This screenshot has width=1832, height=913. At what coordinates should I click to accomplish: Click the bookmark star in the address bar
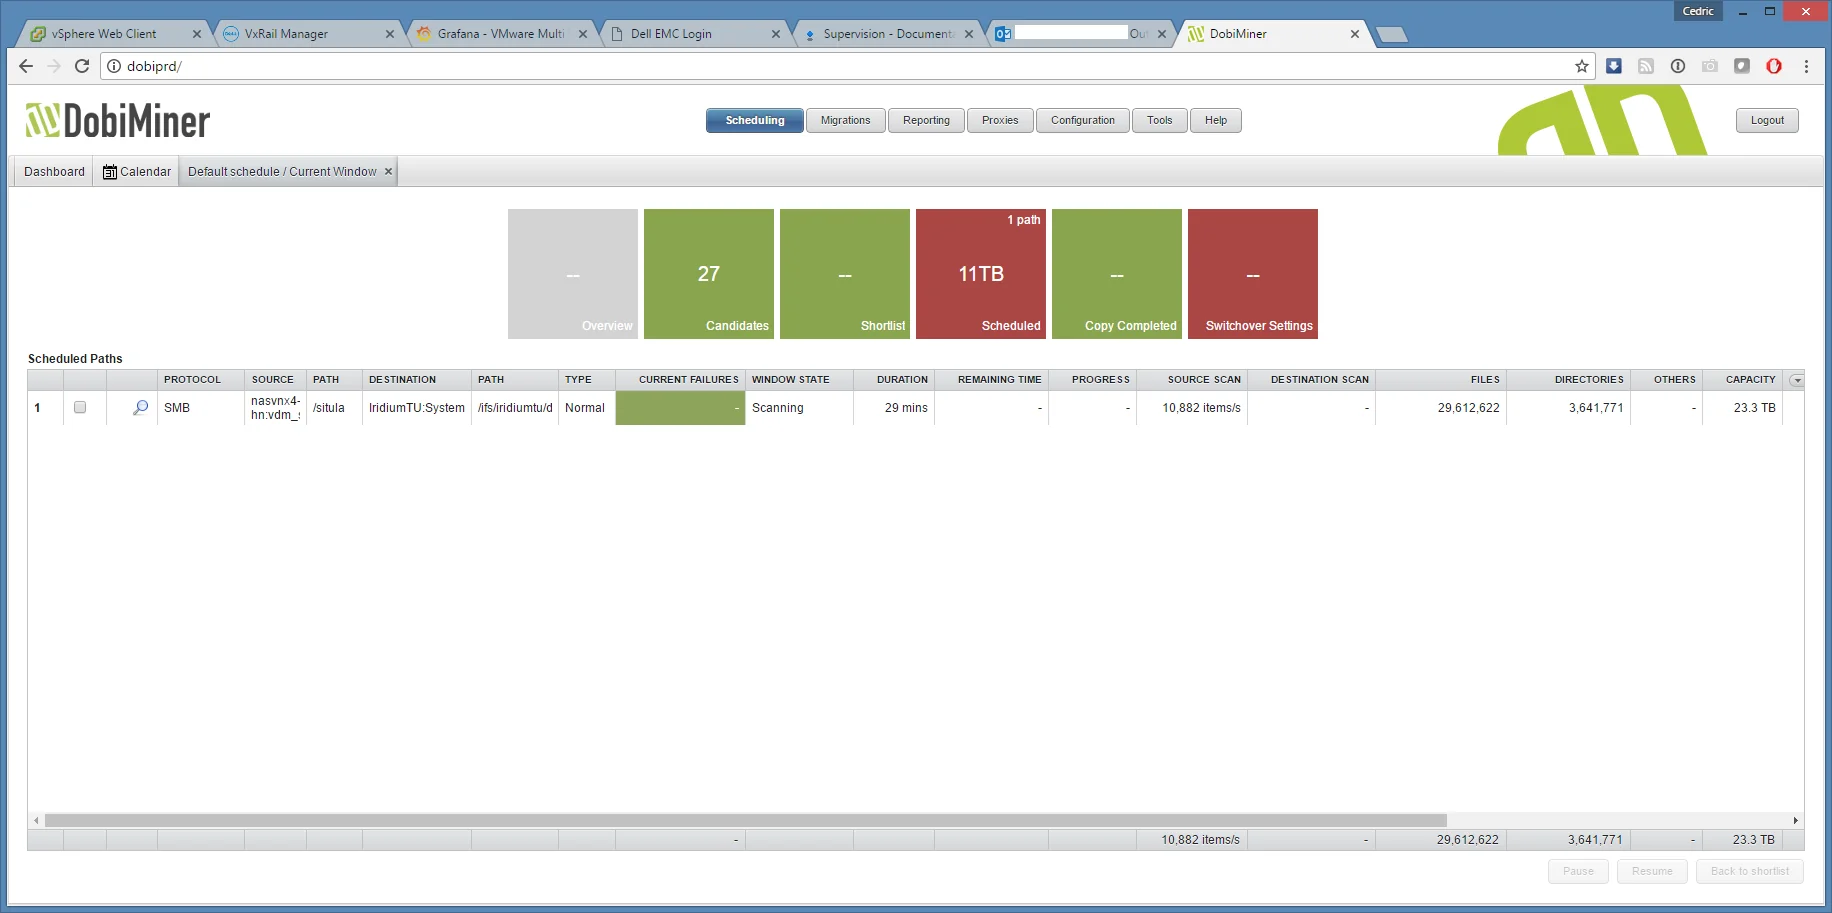click(1582, 66)
